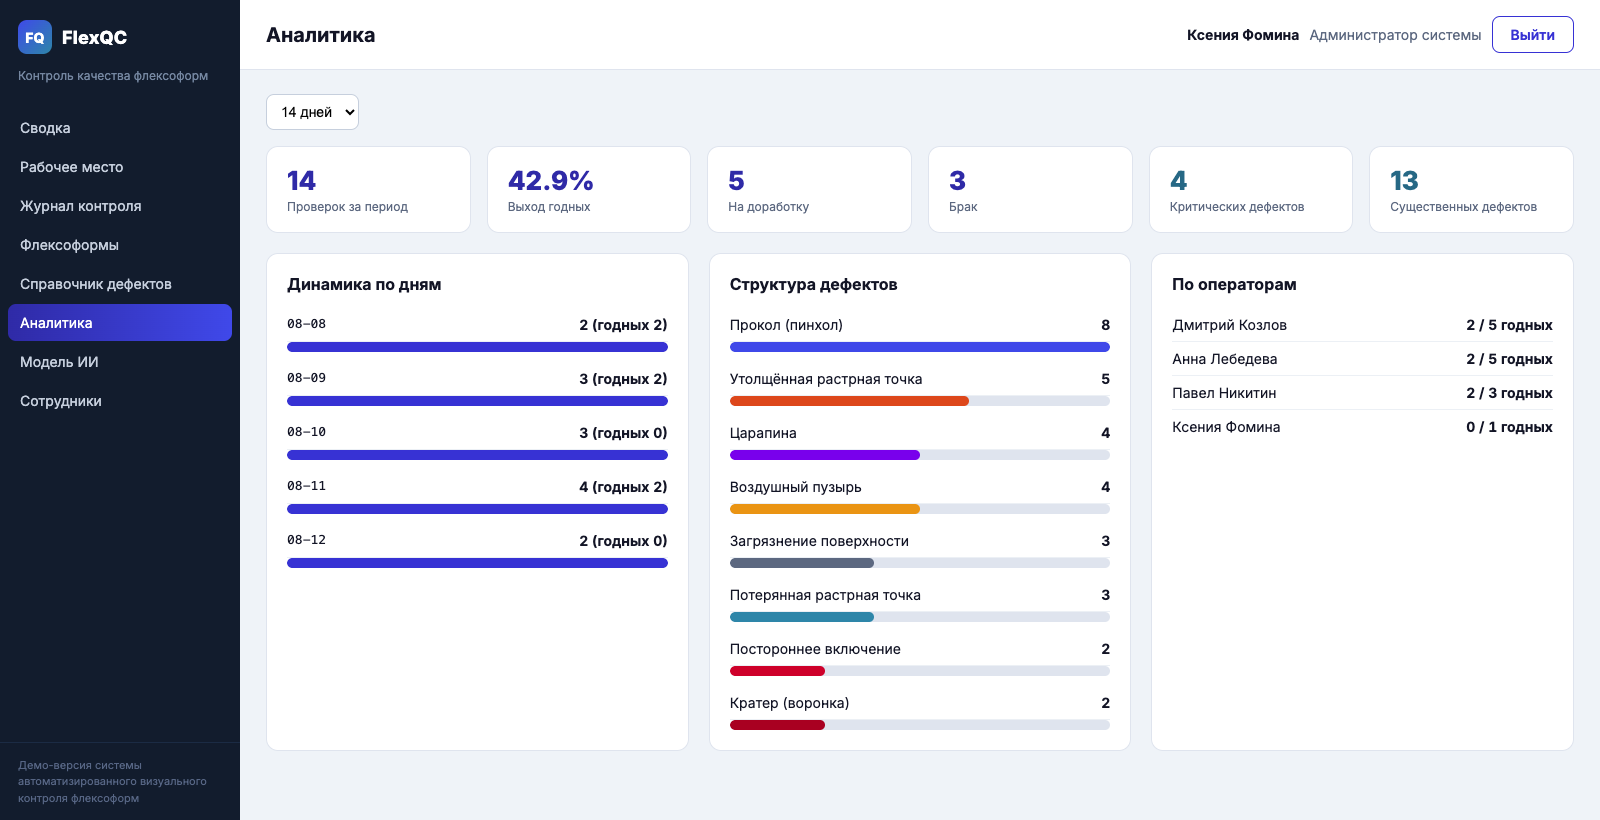The image size is (1600, 820).
Task: Click the "4 (годных 2)" value
Action: (x=623, y=487)
